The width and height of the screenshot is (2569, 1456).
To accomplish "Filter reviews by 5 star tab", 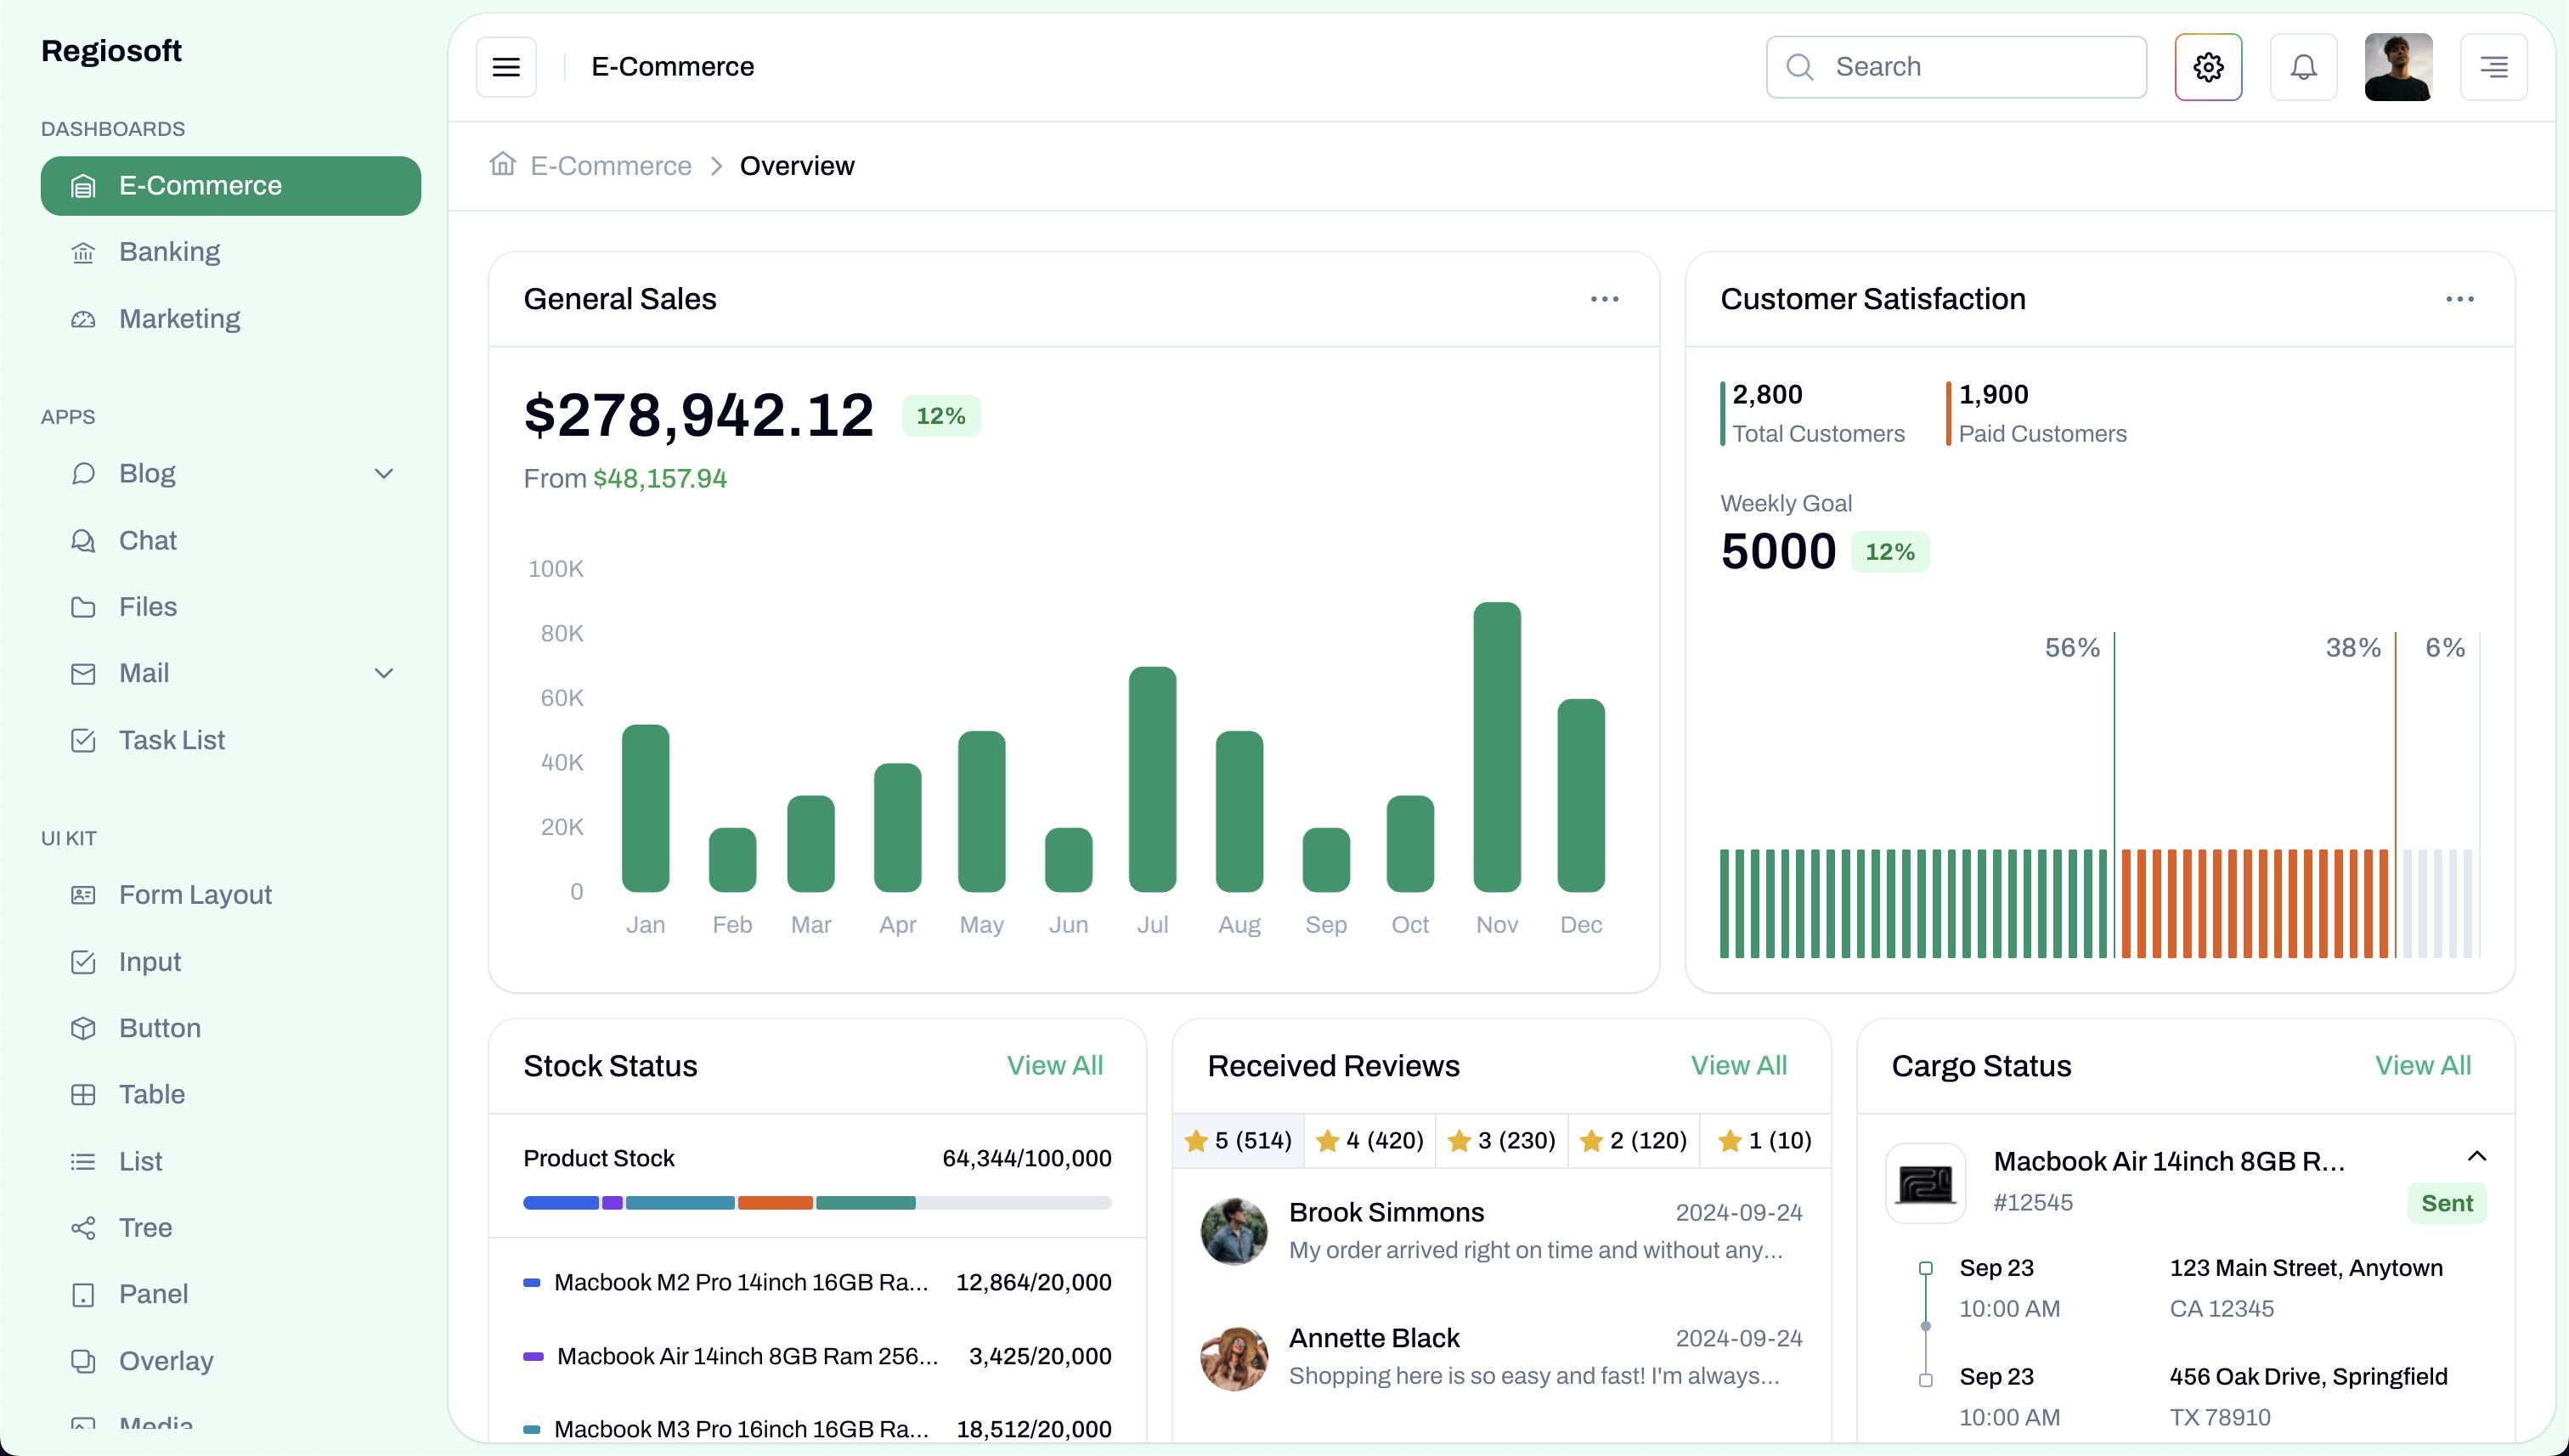I will pyautogui.click(x=1238, y=1140).
